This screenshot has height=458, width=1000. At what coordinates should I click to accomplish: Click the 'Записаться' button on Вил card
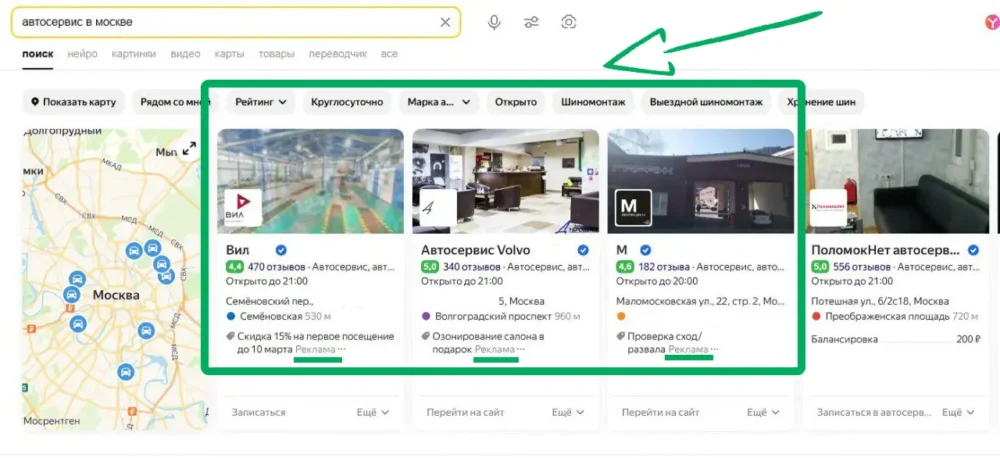258,413
